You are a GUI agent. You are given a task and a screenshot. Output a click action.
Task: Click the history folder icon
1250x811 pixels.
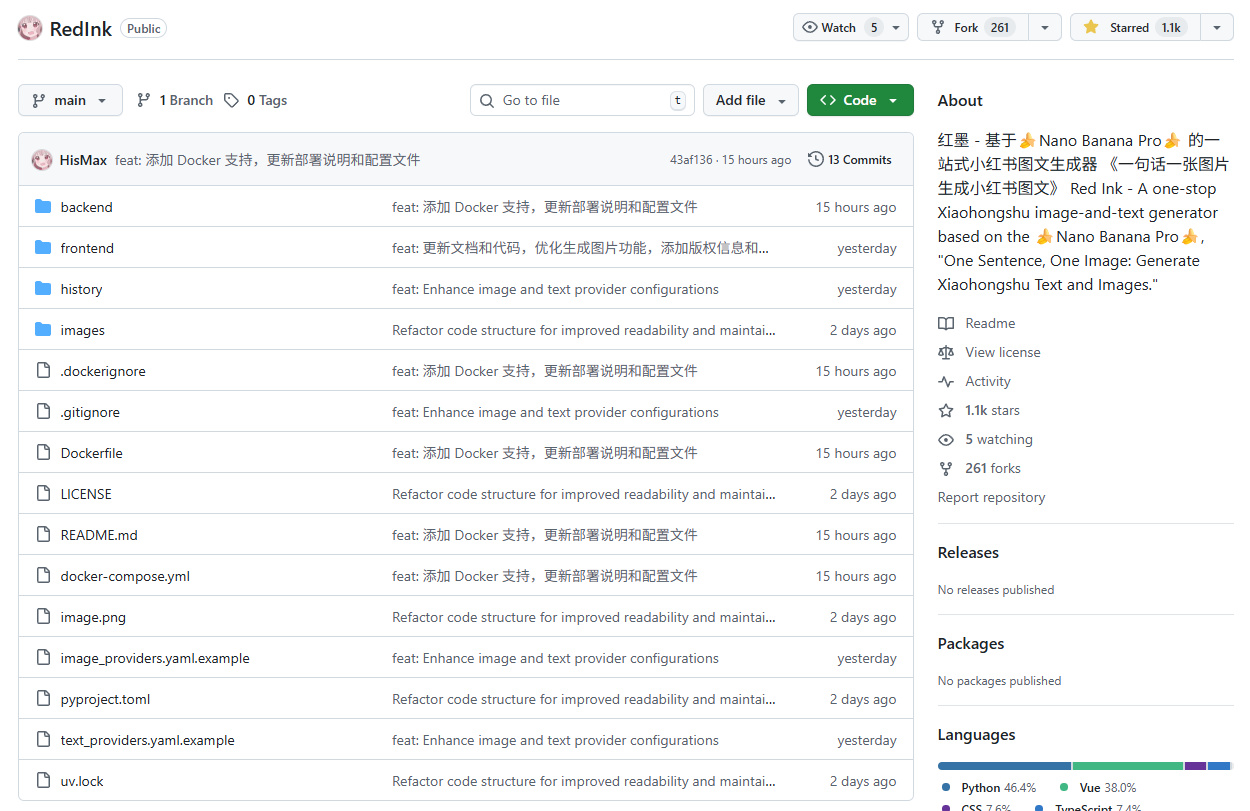click(43, 289)
